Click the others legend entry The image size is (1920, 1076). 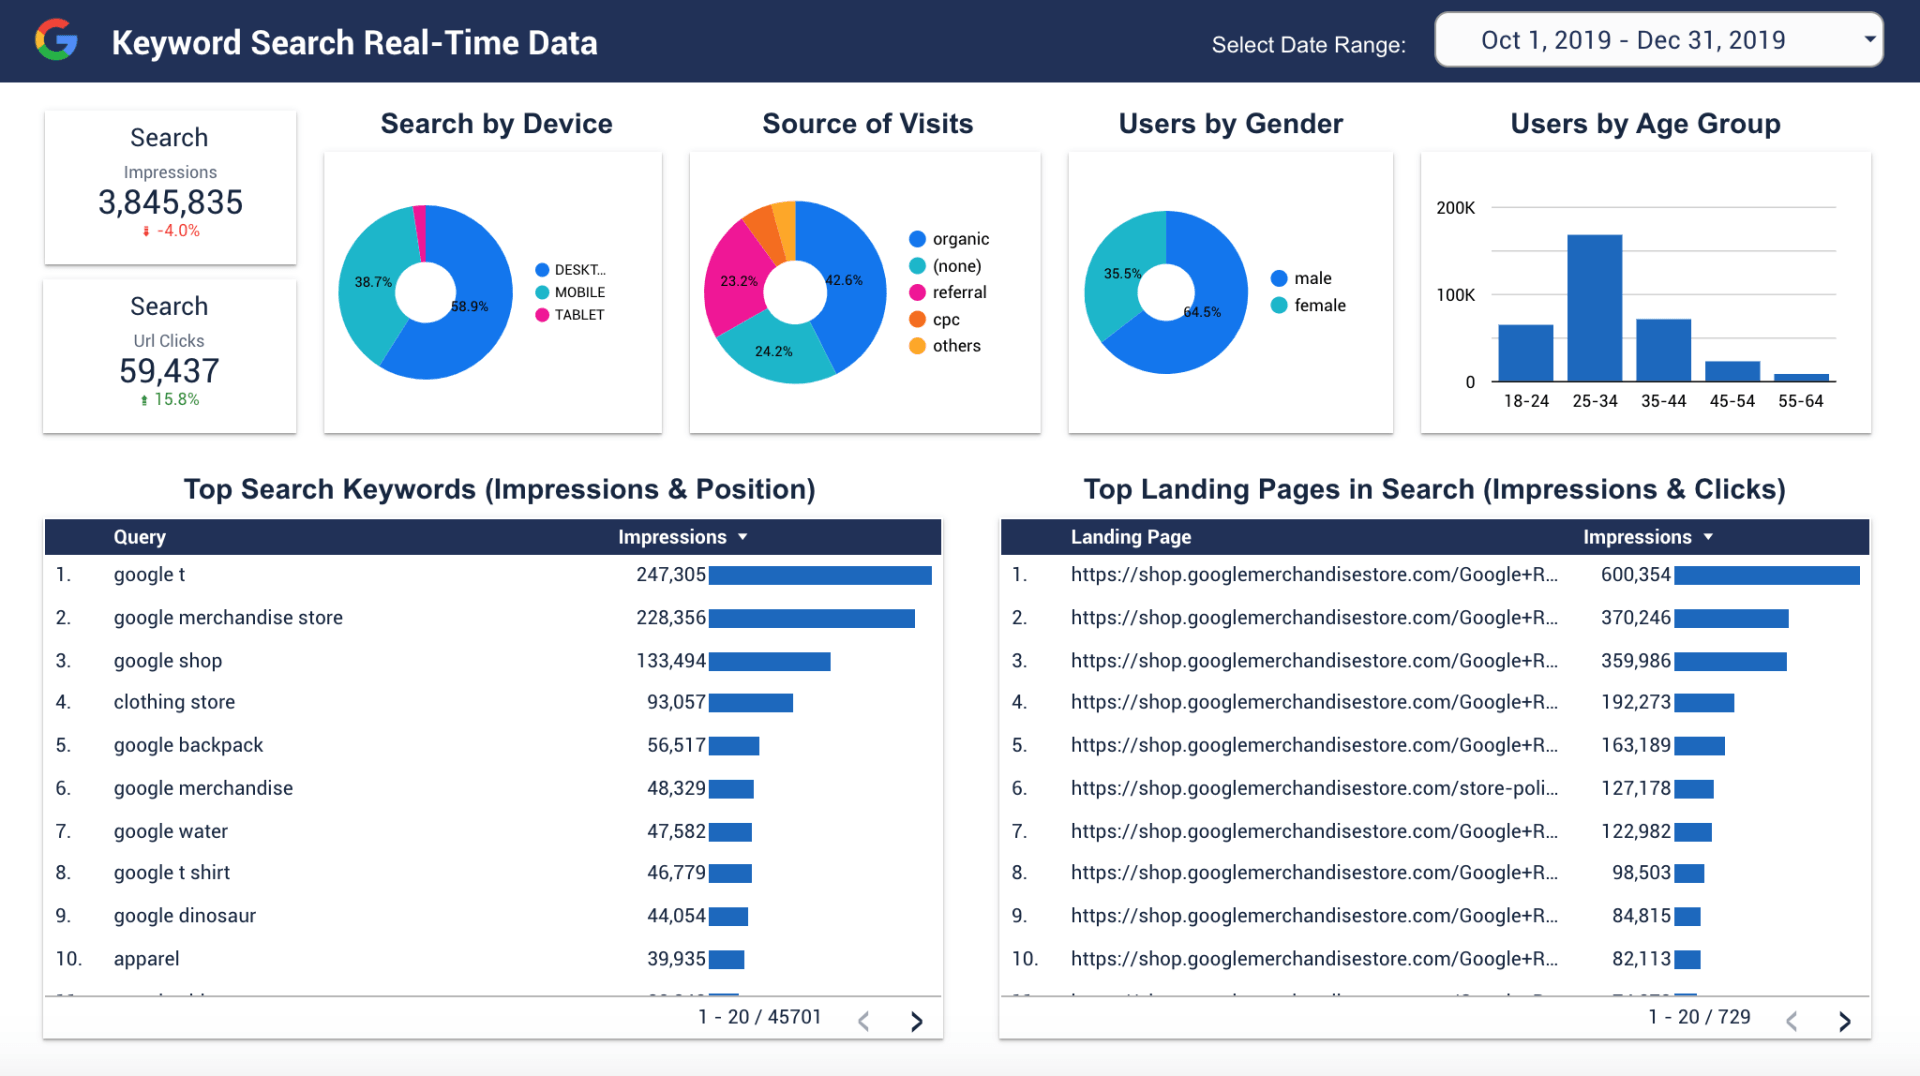[x=946, y=346]
